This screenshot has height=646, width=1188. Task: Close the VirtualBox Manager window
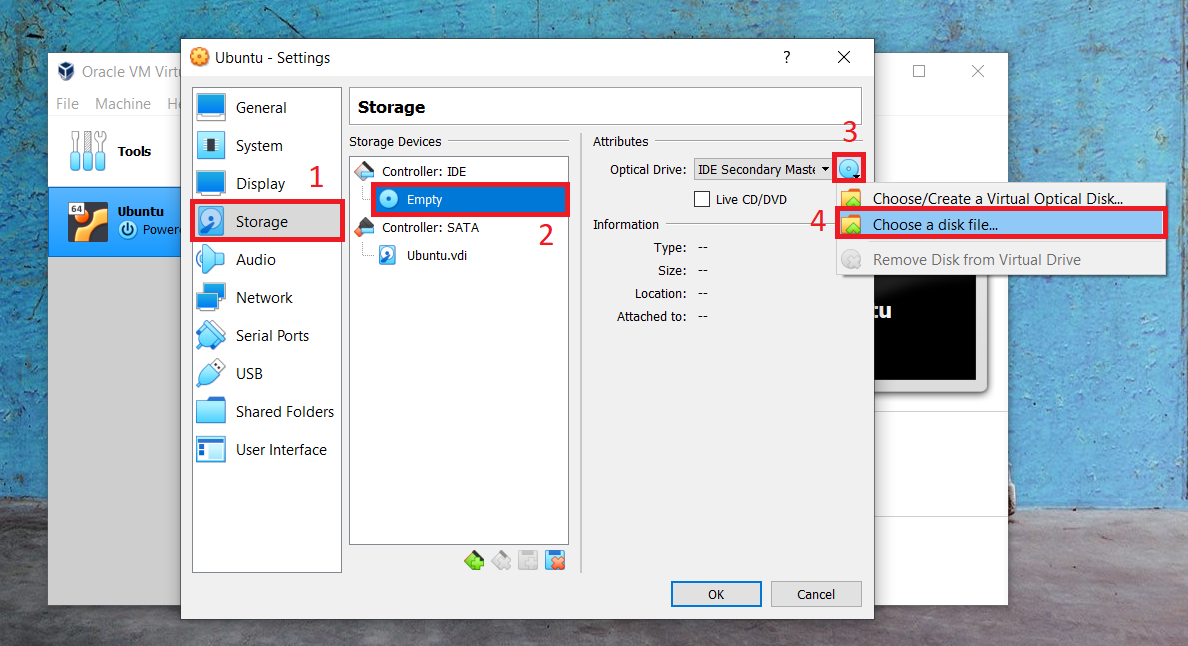click(x=978, y=71)
